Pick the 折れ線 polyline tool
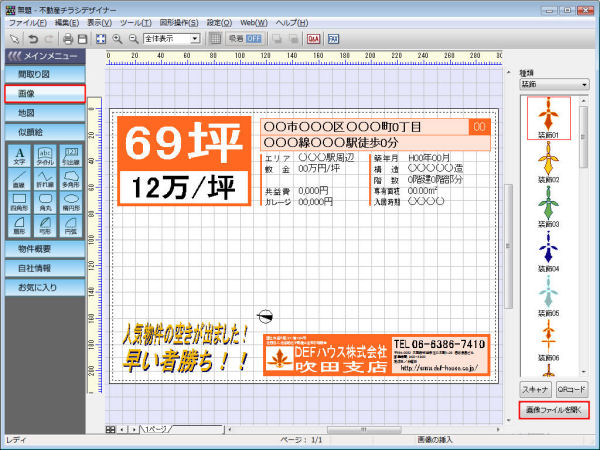 pyautogui.click(x=44, y=179)
